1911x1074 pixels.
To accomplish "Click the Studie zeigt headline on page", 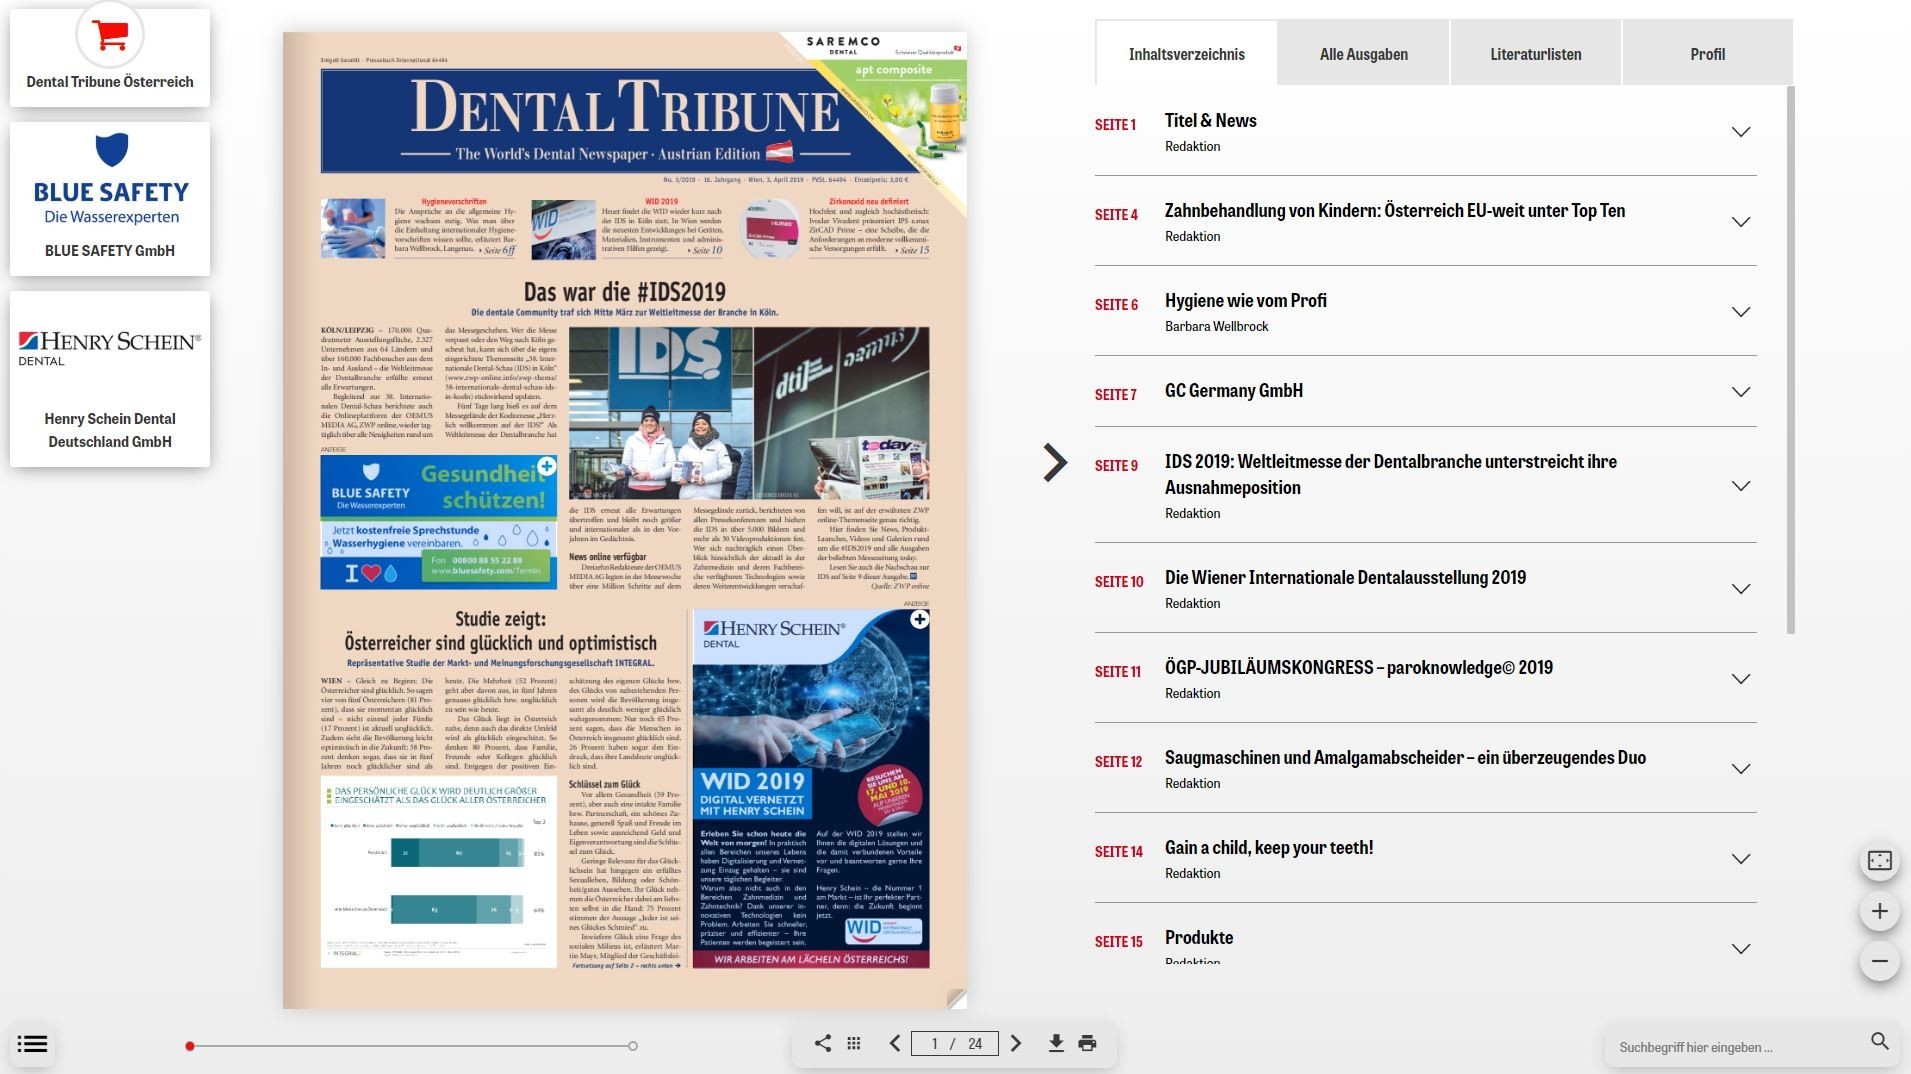I will (500, 631).
